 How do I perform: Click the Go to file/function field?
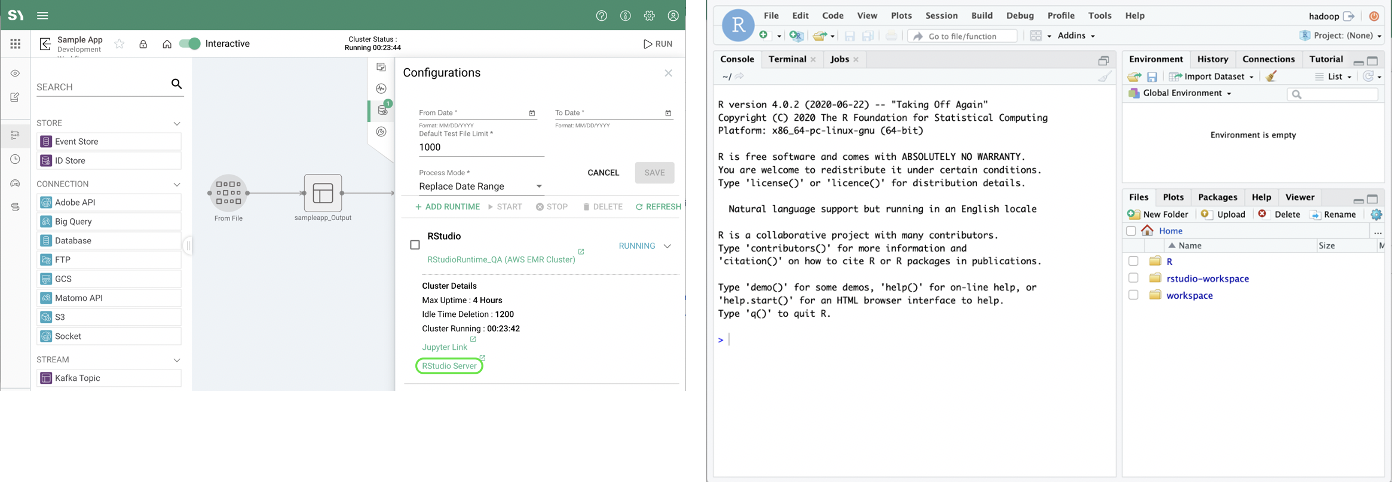point(961,35)
